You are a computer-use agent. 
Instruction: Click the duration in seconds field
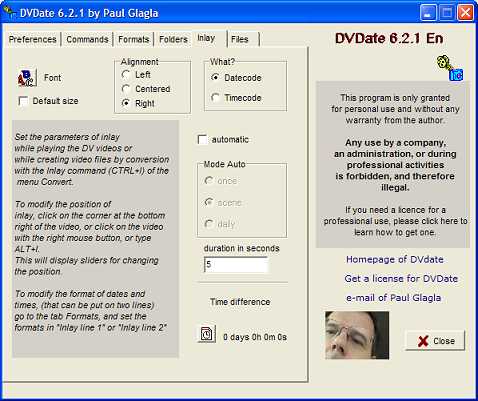click(x=236, y=264)
